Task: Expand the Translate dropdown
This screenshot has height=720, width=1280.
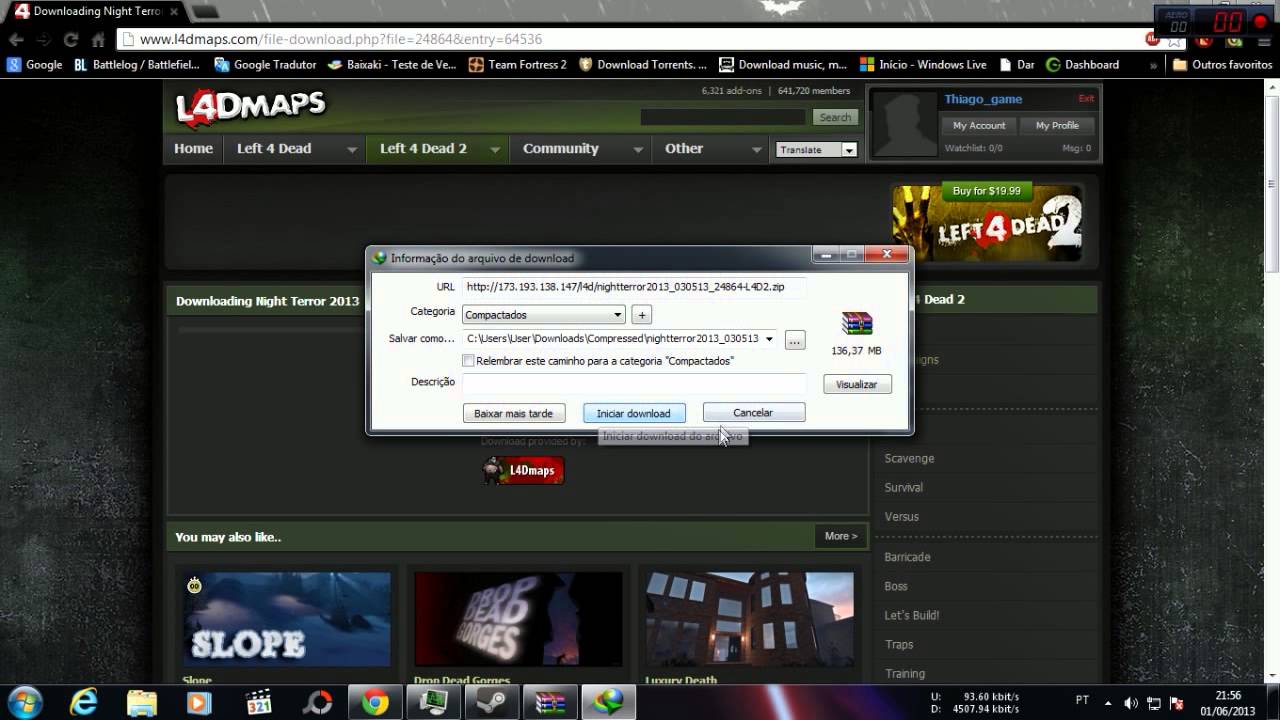Action: click(x=817, y=150)
